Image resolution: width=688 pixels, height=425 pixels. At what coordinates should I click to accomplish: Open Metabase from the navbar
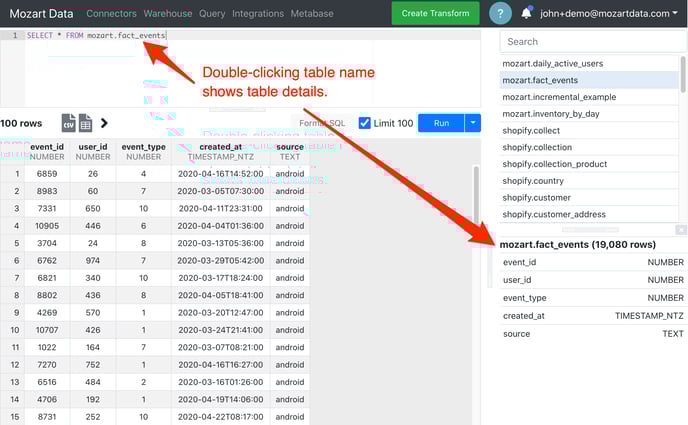pos(312,14)
